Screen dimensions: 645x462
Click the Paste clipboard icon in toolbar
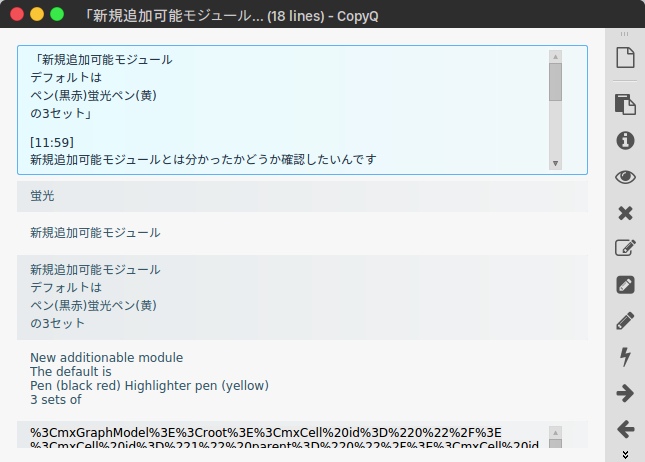pos(625,104)
